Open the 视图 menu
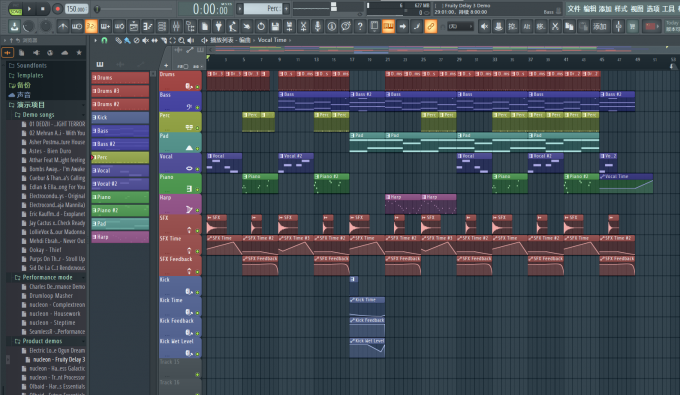The height and width of the screenshot is (395, 680). 637,9
